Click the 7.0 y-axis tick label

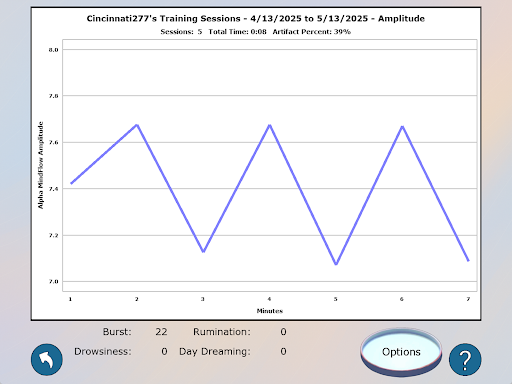pyautogui.click(x=53, y=282)
